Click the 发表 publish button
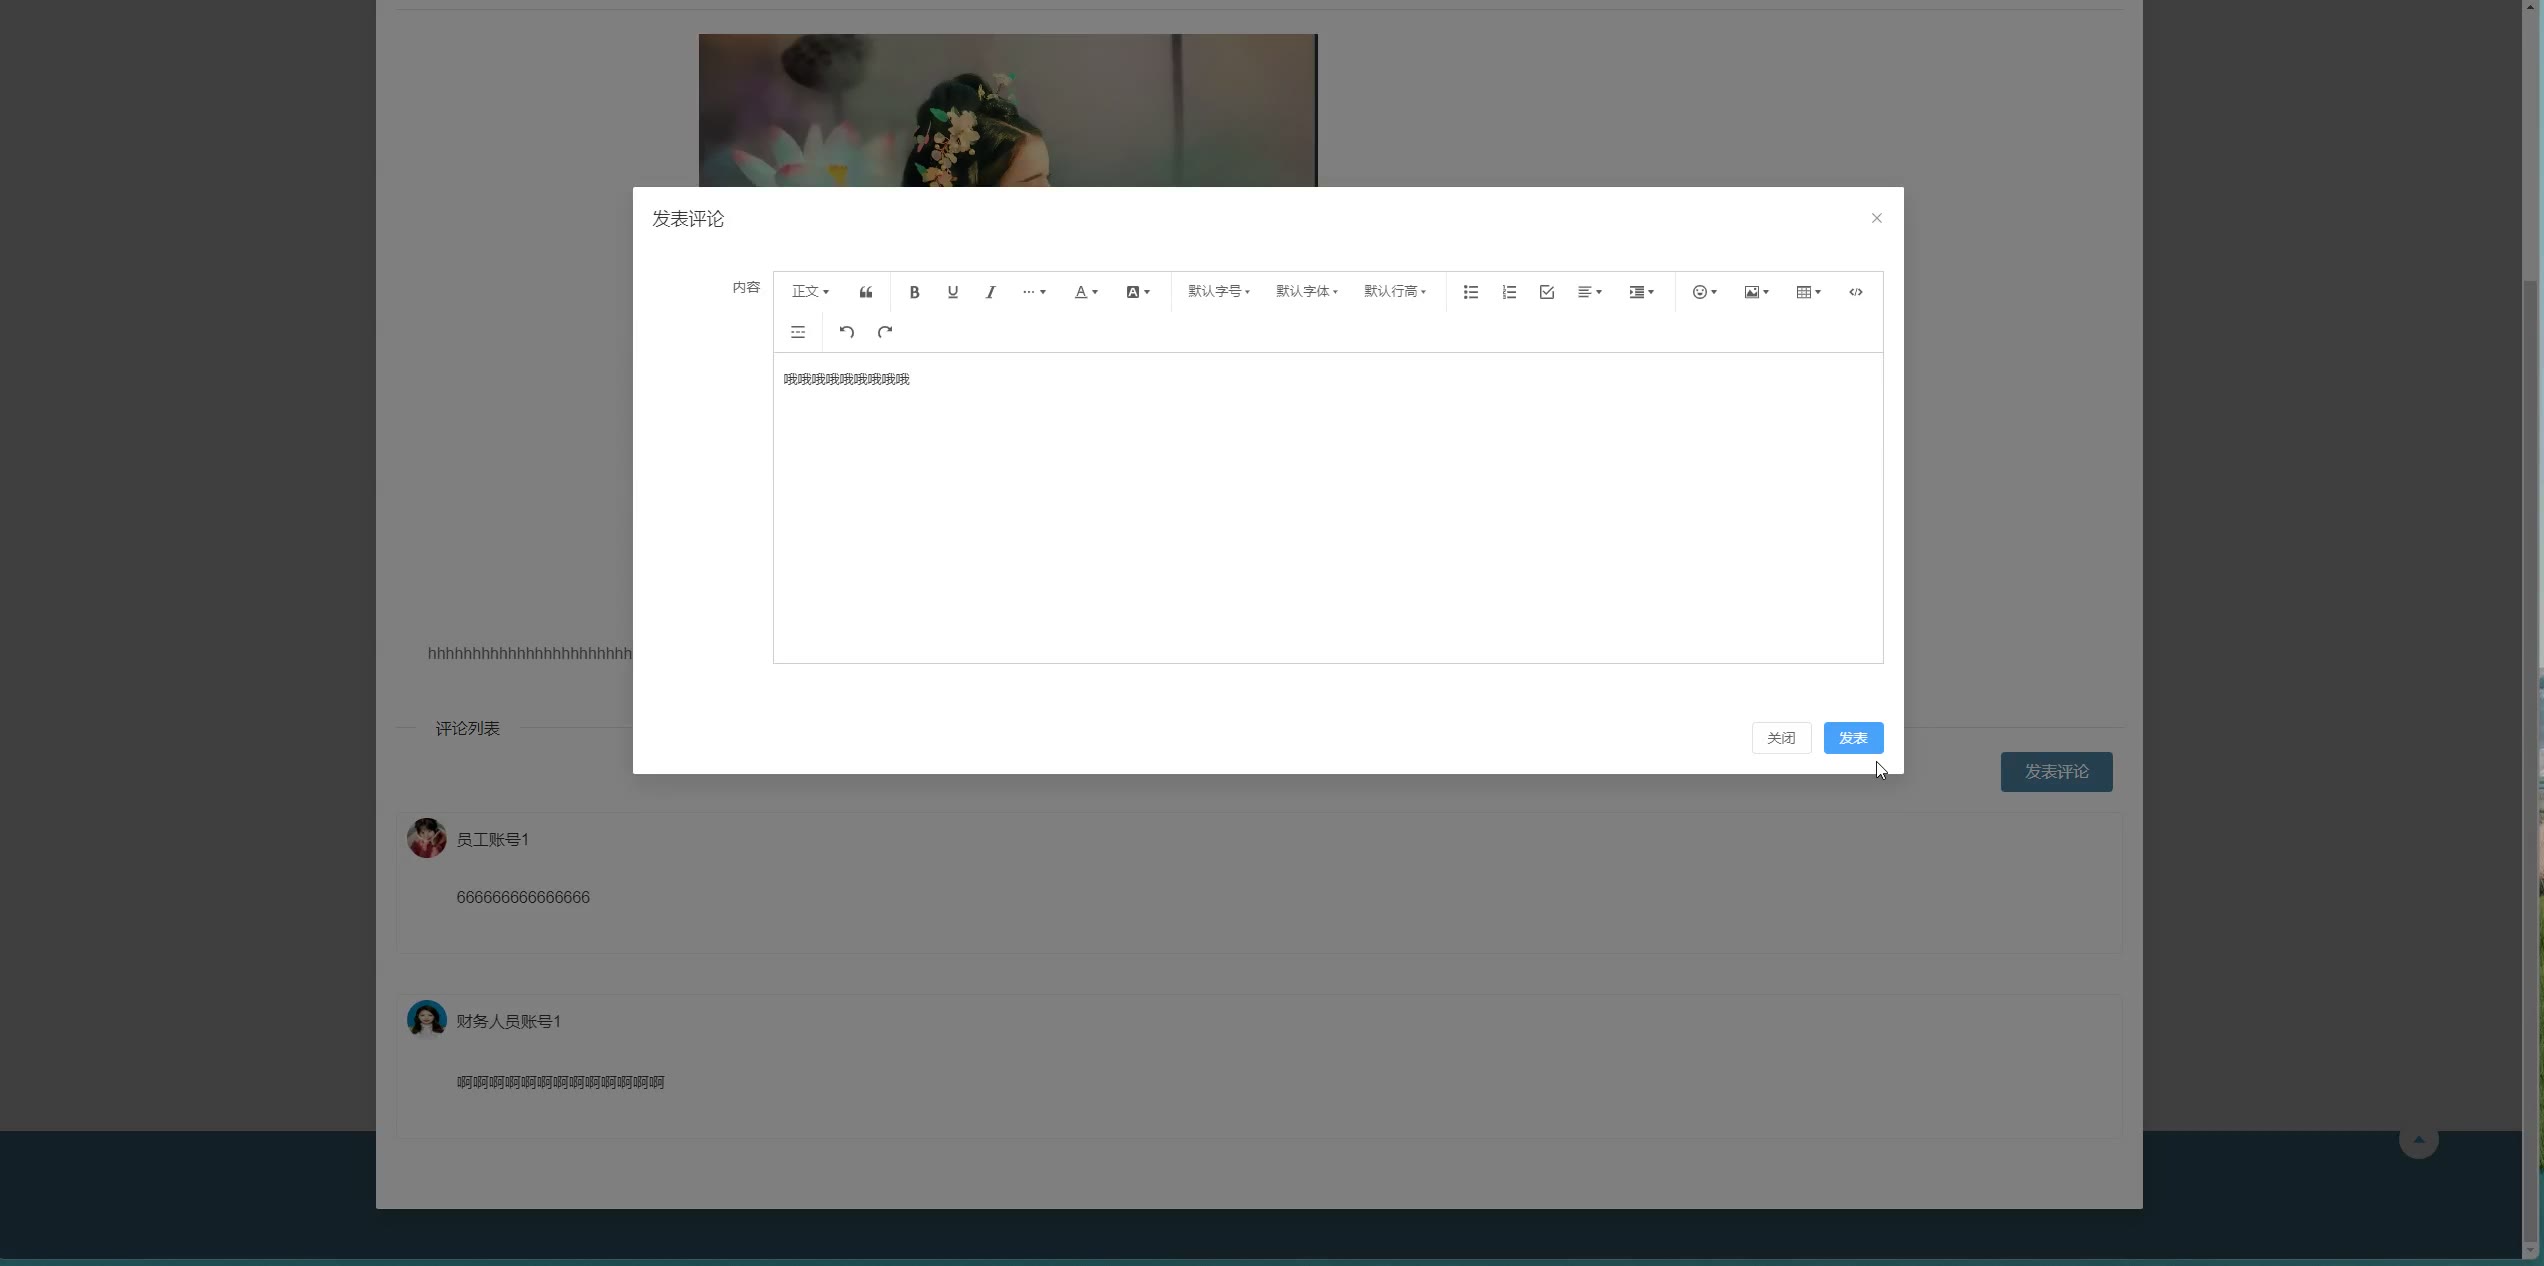 1852,738
